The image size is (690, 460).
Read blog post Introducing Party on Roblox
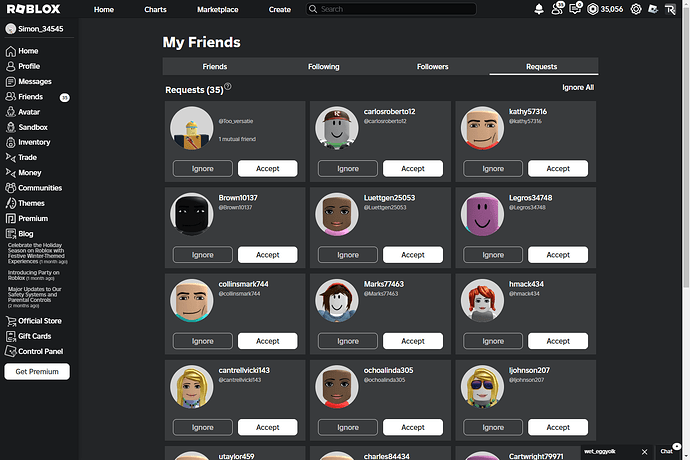(33, 275)
